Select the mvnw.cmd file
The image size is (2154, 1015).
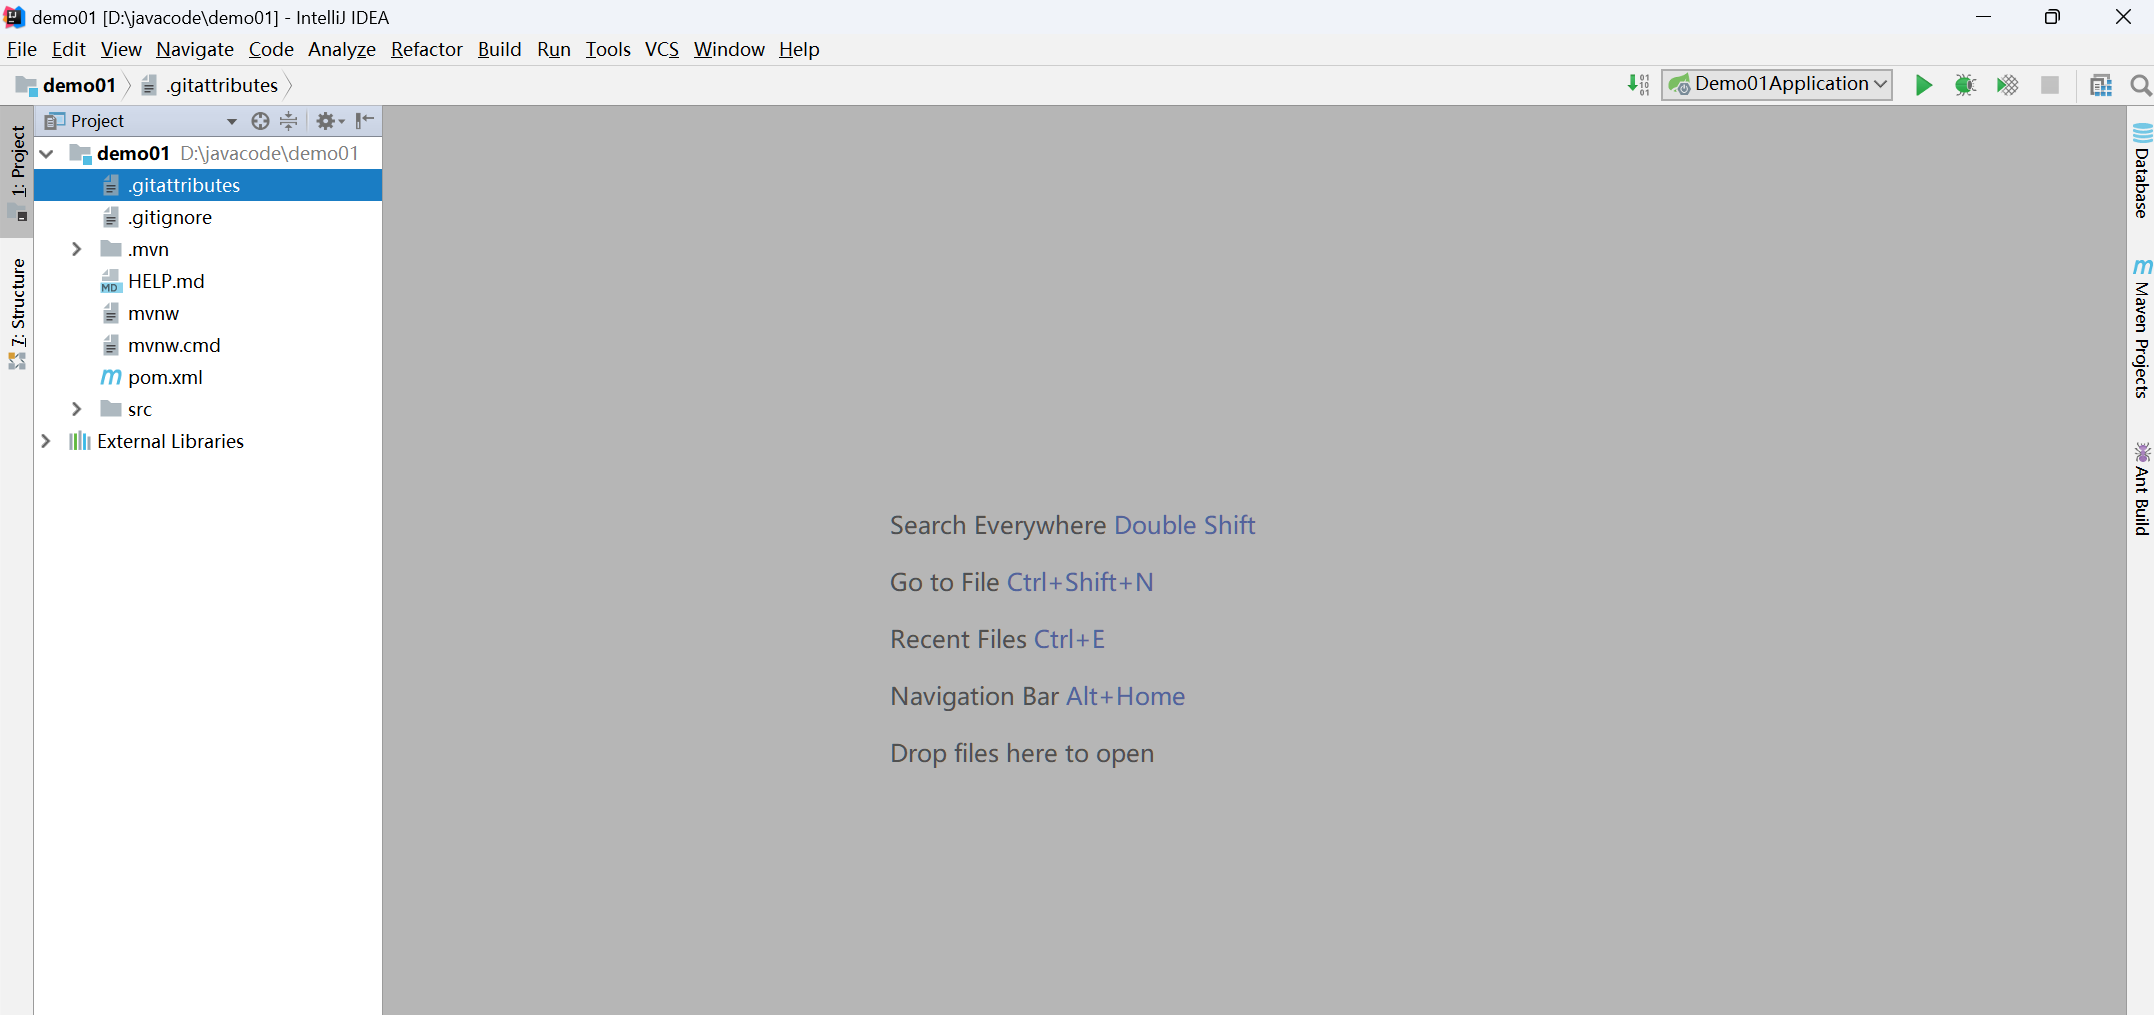208,345
